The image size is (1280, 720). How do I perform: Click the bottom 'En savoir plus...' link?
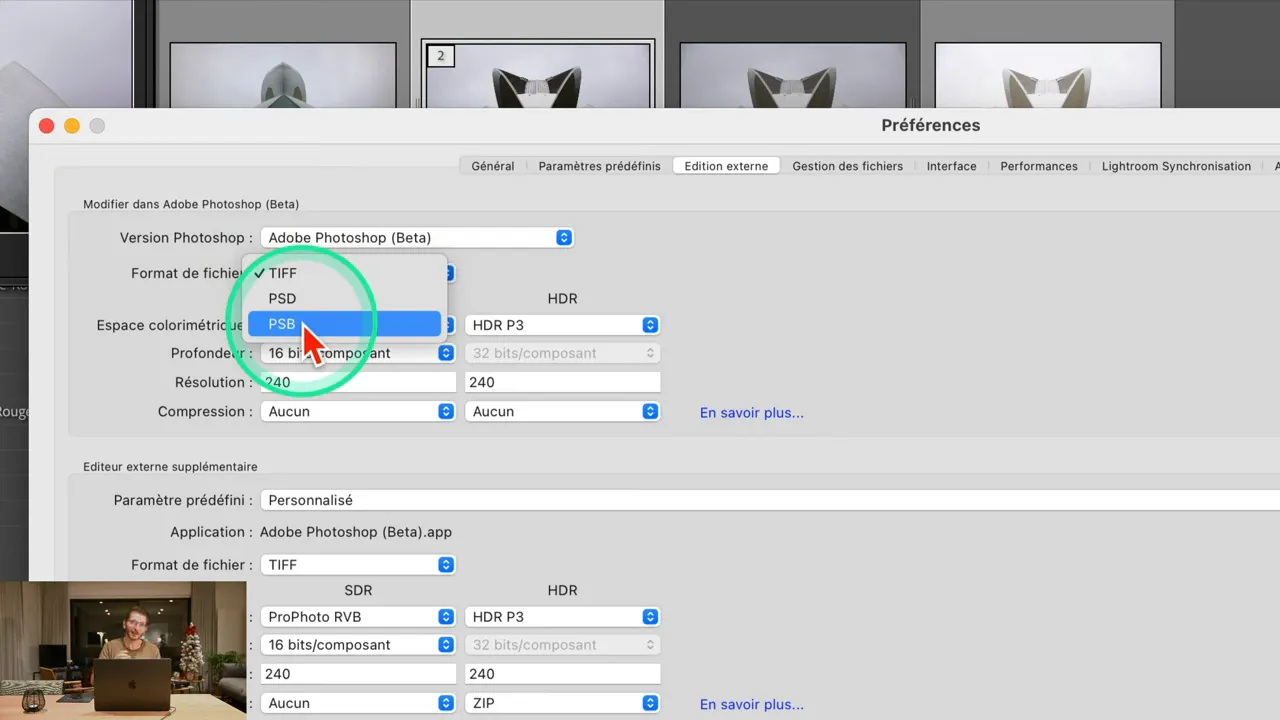point(751,704)
